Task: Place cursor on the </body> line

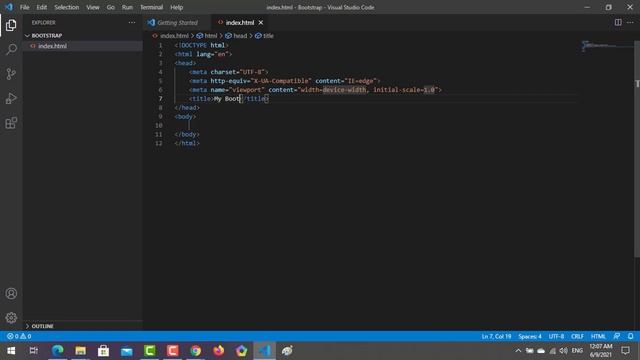Action: pos(187,134)
